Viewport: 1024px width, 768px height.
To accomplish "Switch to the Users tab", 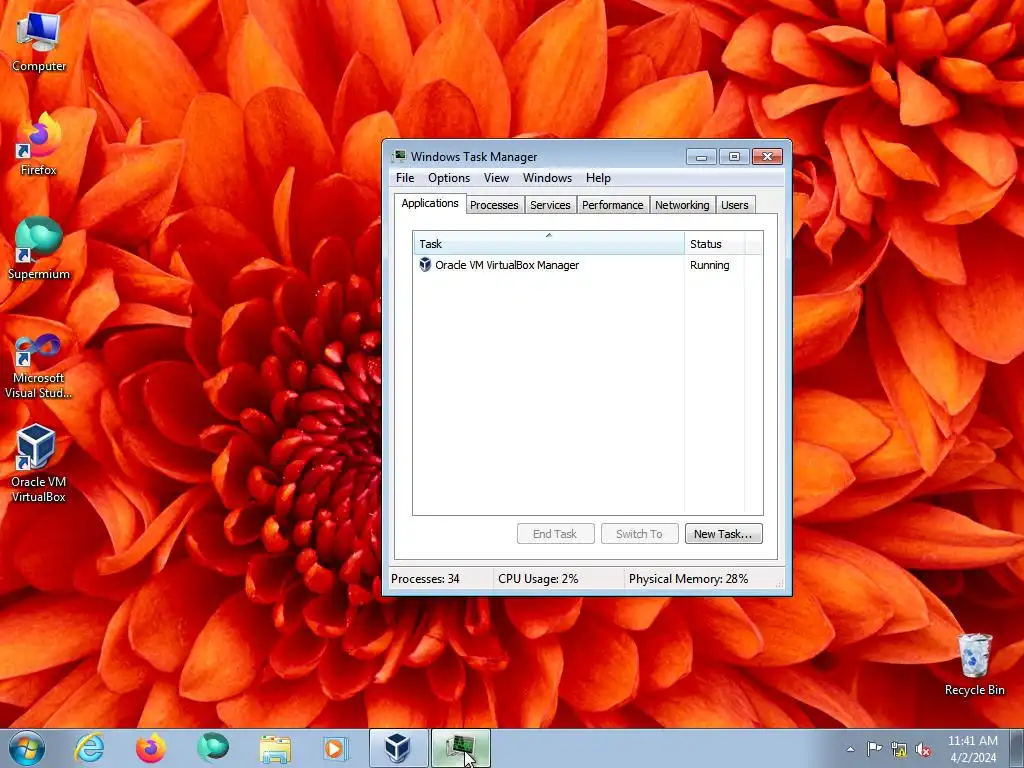I will click(x=735, y=205).
